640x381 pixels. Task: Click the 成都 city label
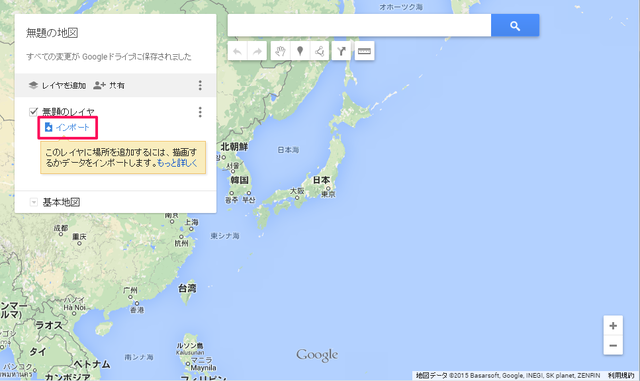pos(61,228)
